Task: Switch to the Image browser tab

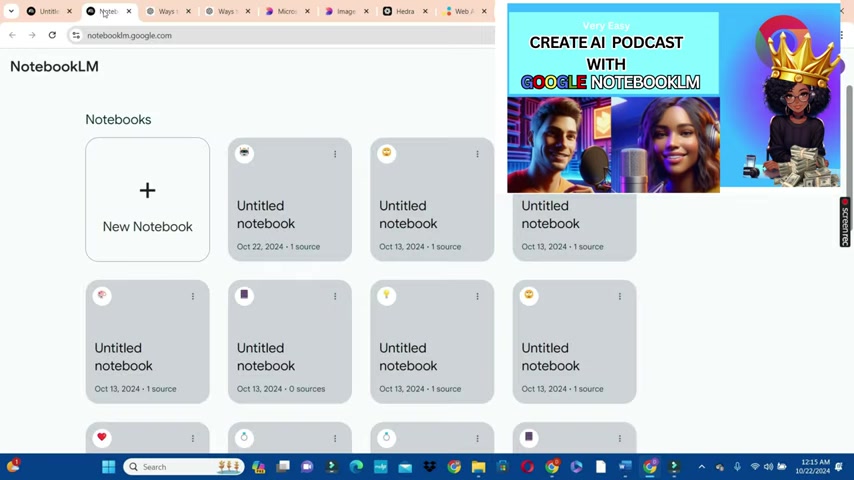Action: point(346,11)
